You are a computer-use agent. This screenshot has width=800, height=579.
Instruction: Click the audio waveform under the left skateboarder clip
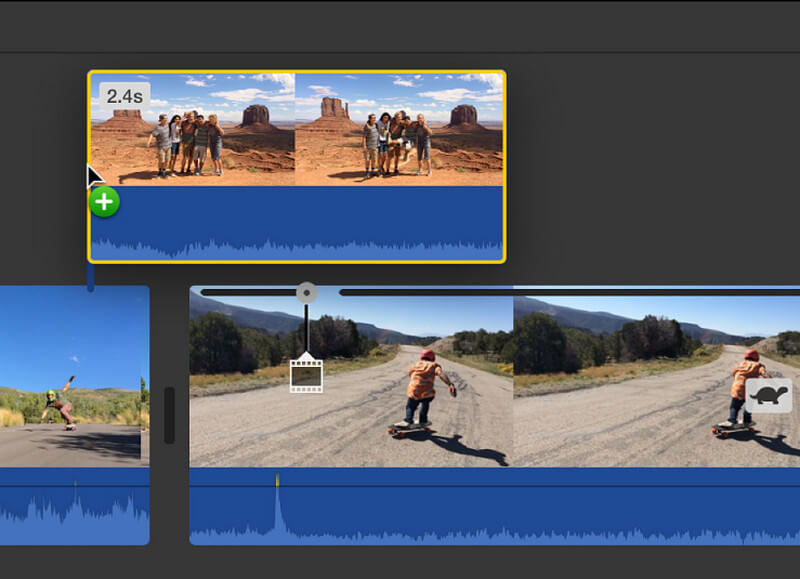74,510
